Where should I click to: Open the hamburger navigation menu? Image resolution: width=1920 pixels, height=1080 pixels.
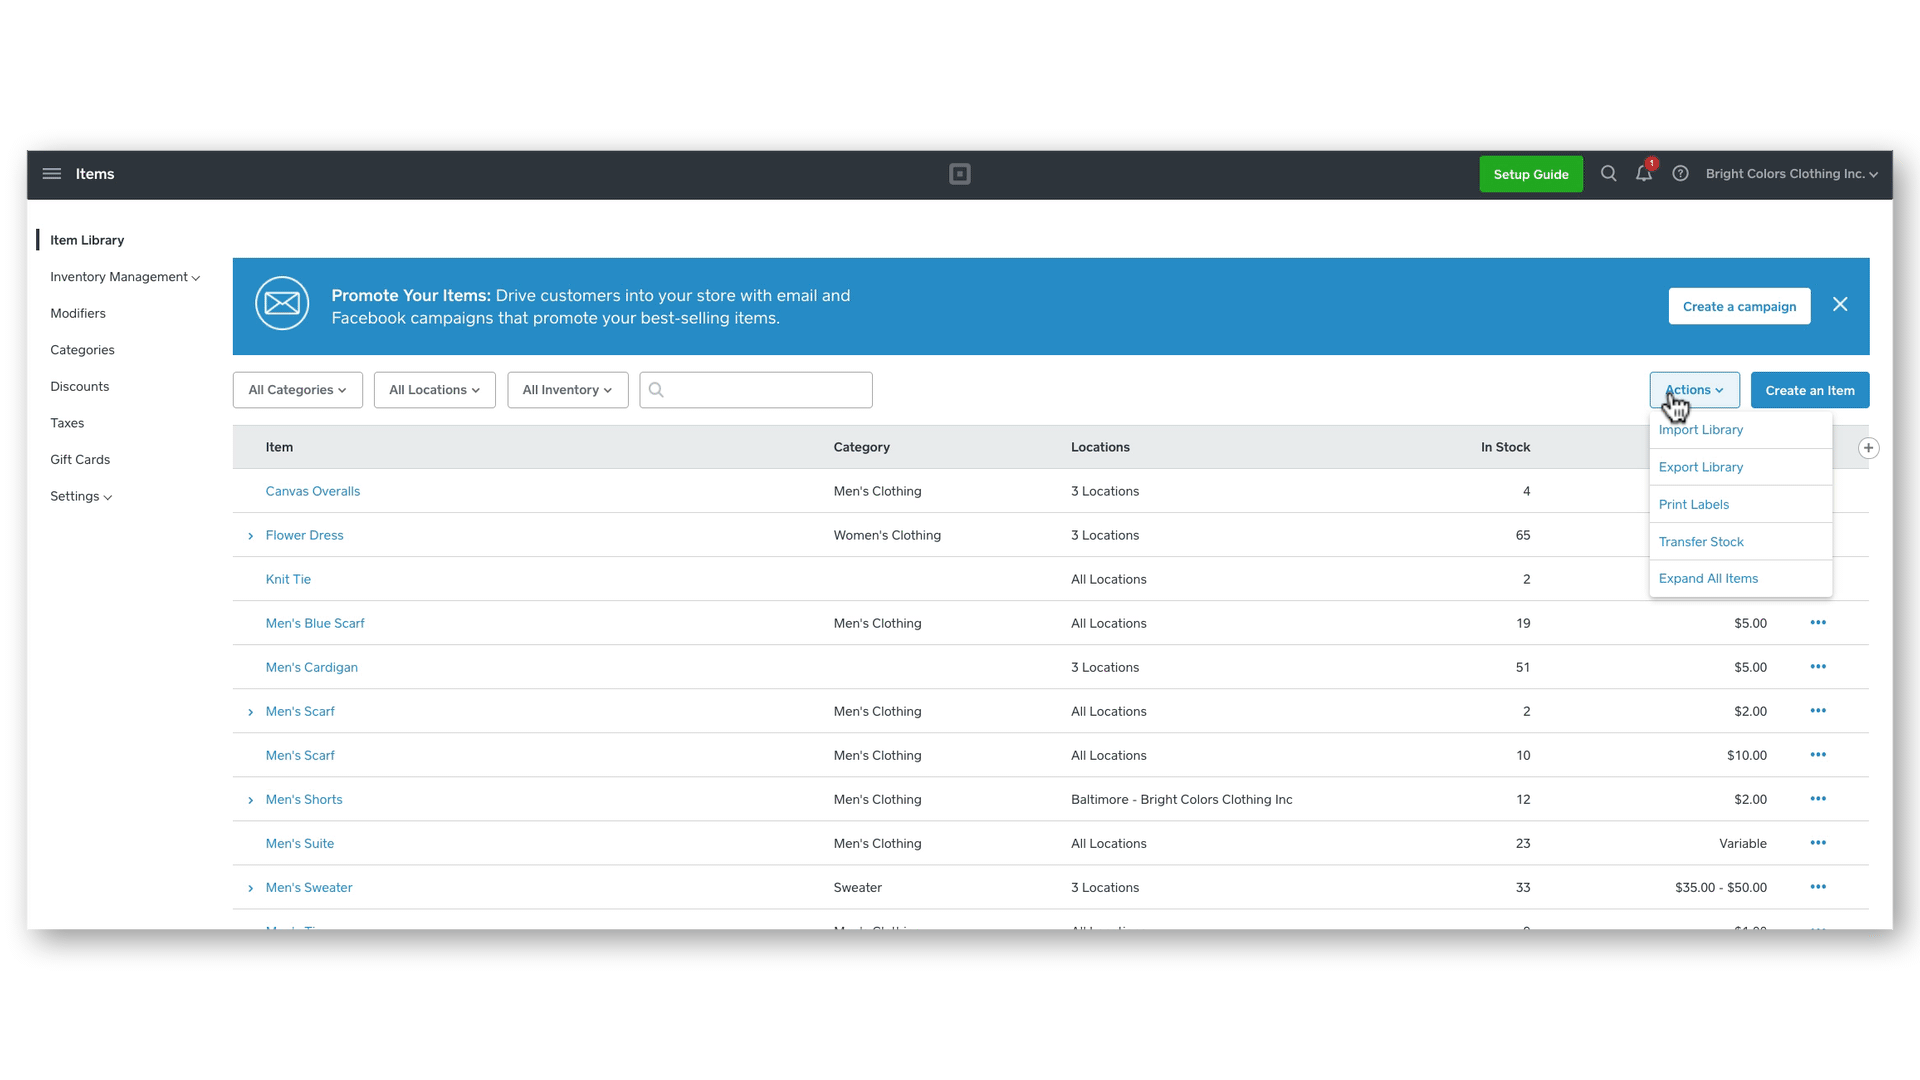[x=52, y=174]
